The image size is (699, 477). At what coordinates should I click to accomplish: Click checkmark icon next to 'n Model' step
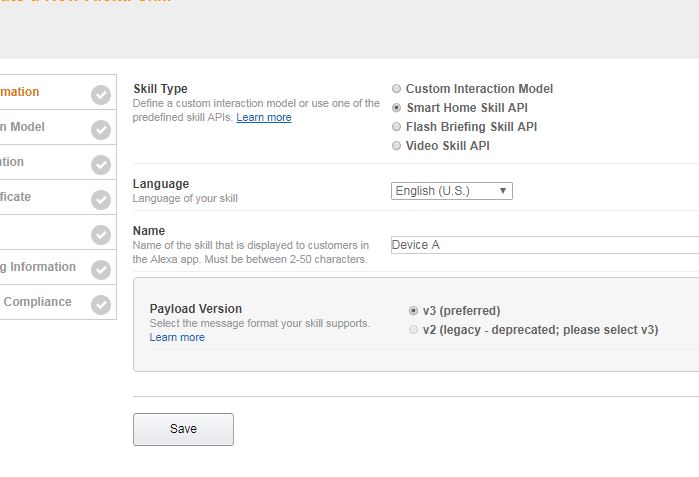click(x=101, y=130)
